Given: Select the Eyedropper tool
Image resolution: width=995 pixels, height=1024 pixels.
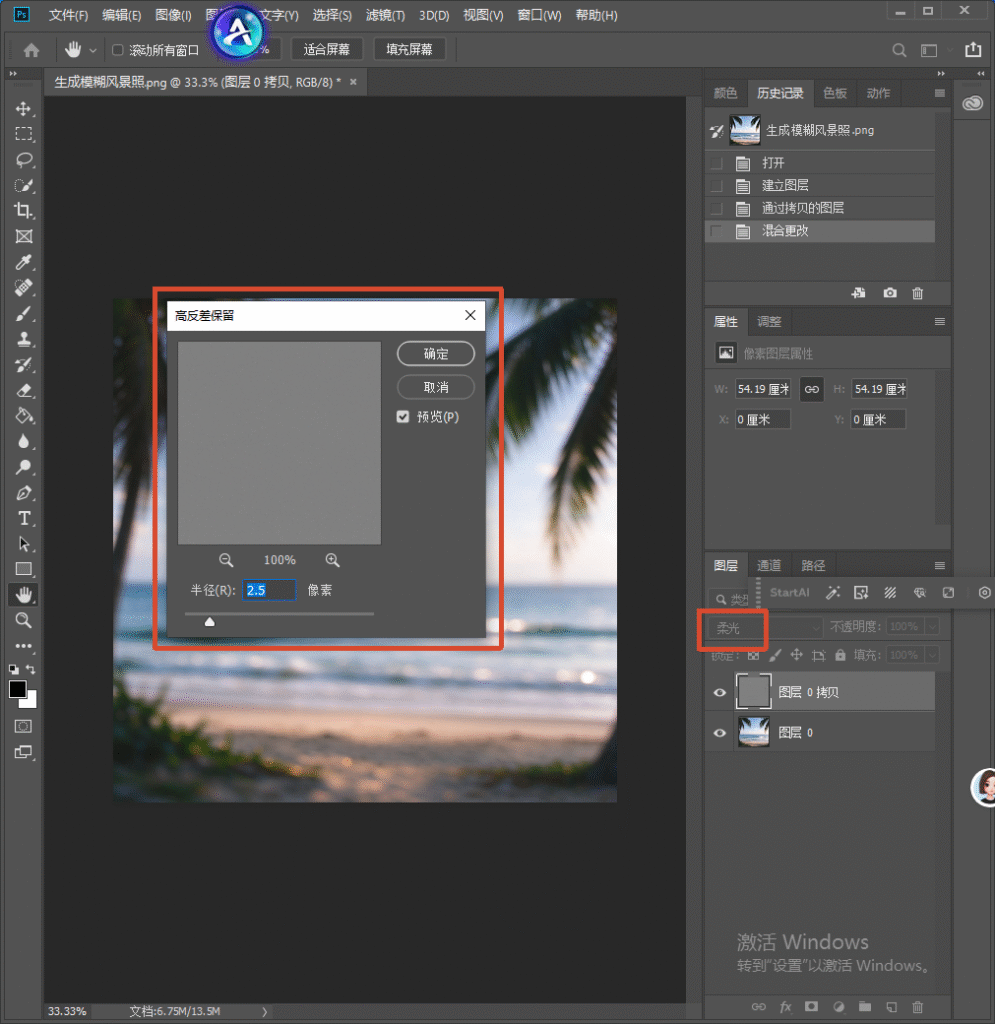Looking at the screenshot, I should (24, 262).
